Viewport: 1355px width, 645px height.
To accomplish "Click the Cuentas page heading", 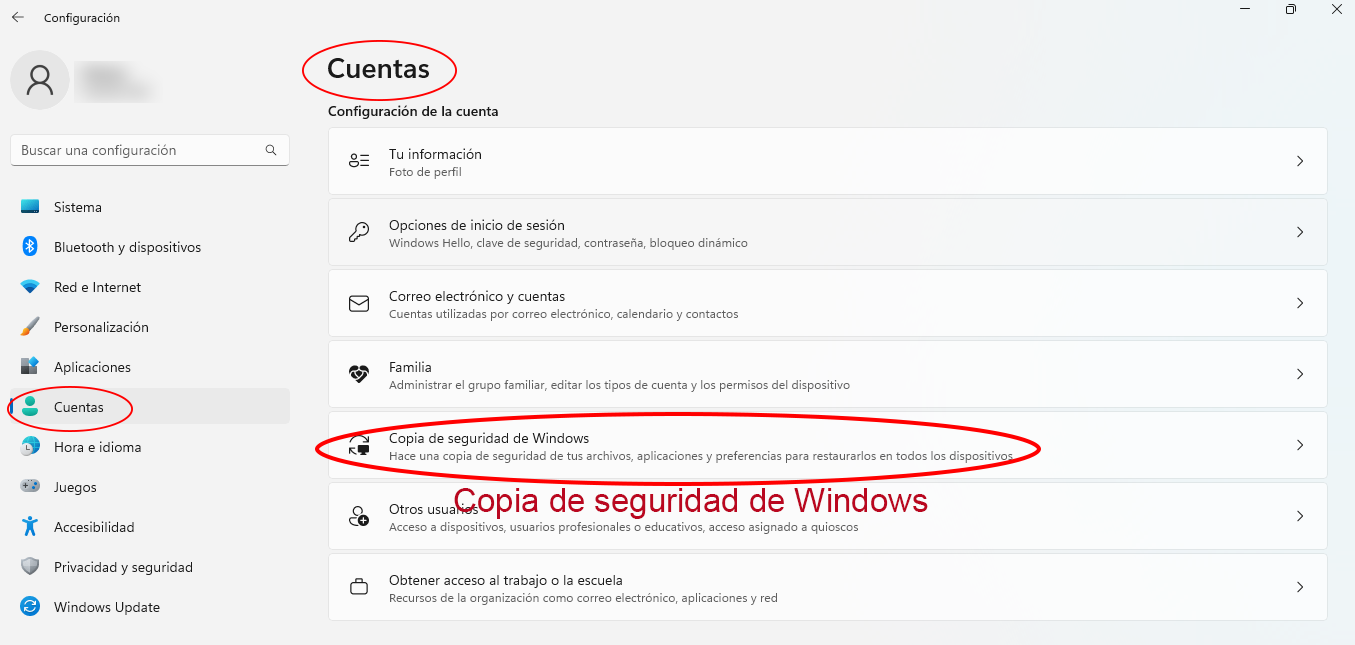I will [378, 69].
